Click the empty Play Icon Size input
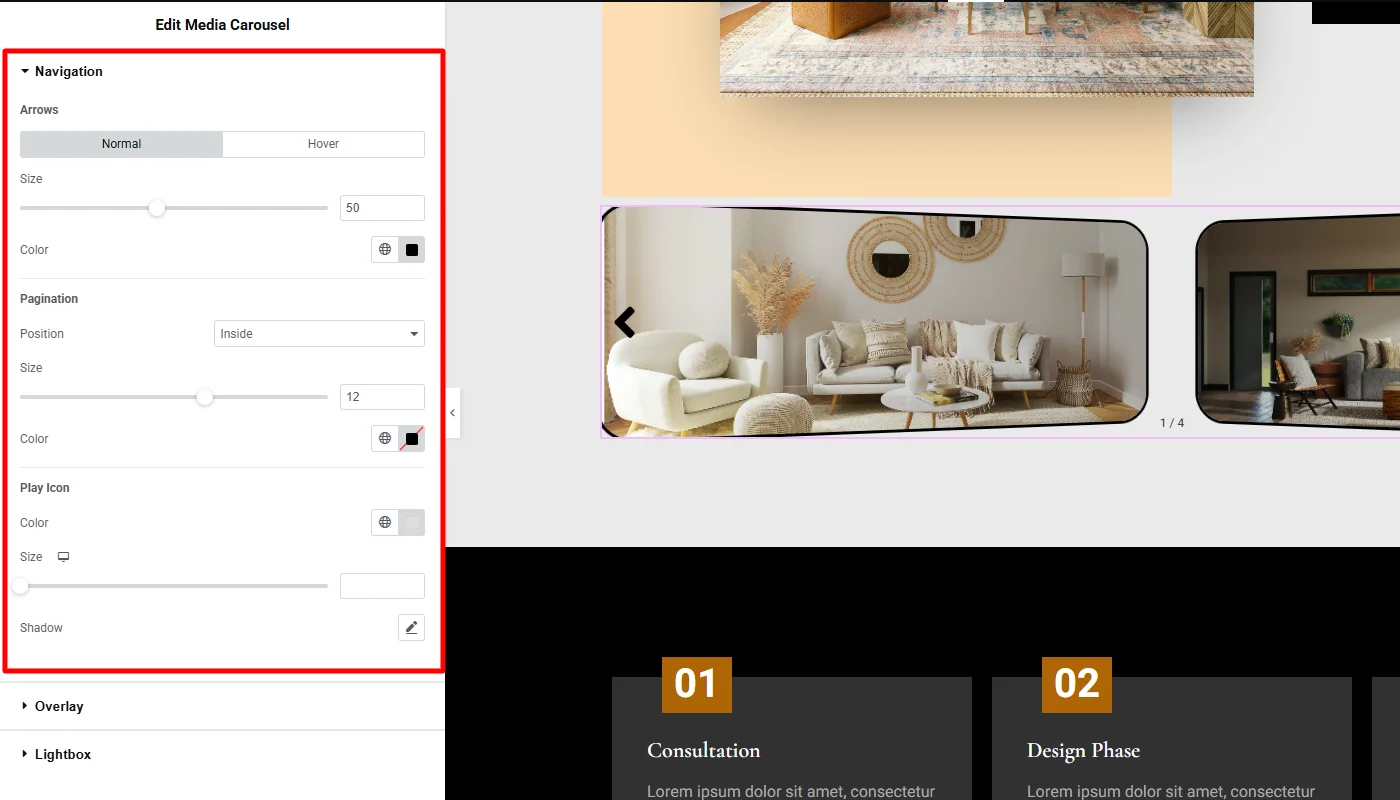Screen dimensions: 1400x800 click(x=382, y=586)
